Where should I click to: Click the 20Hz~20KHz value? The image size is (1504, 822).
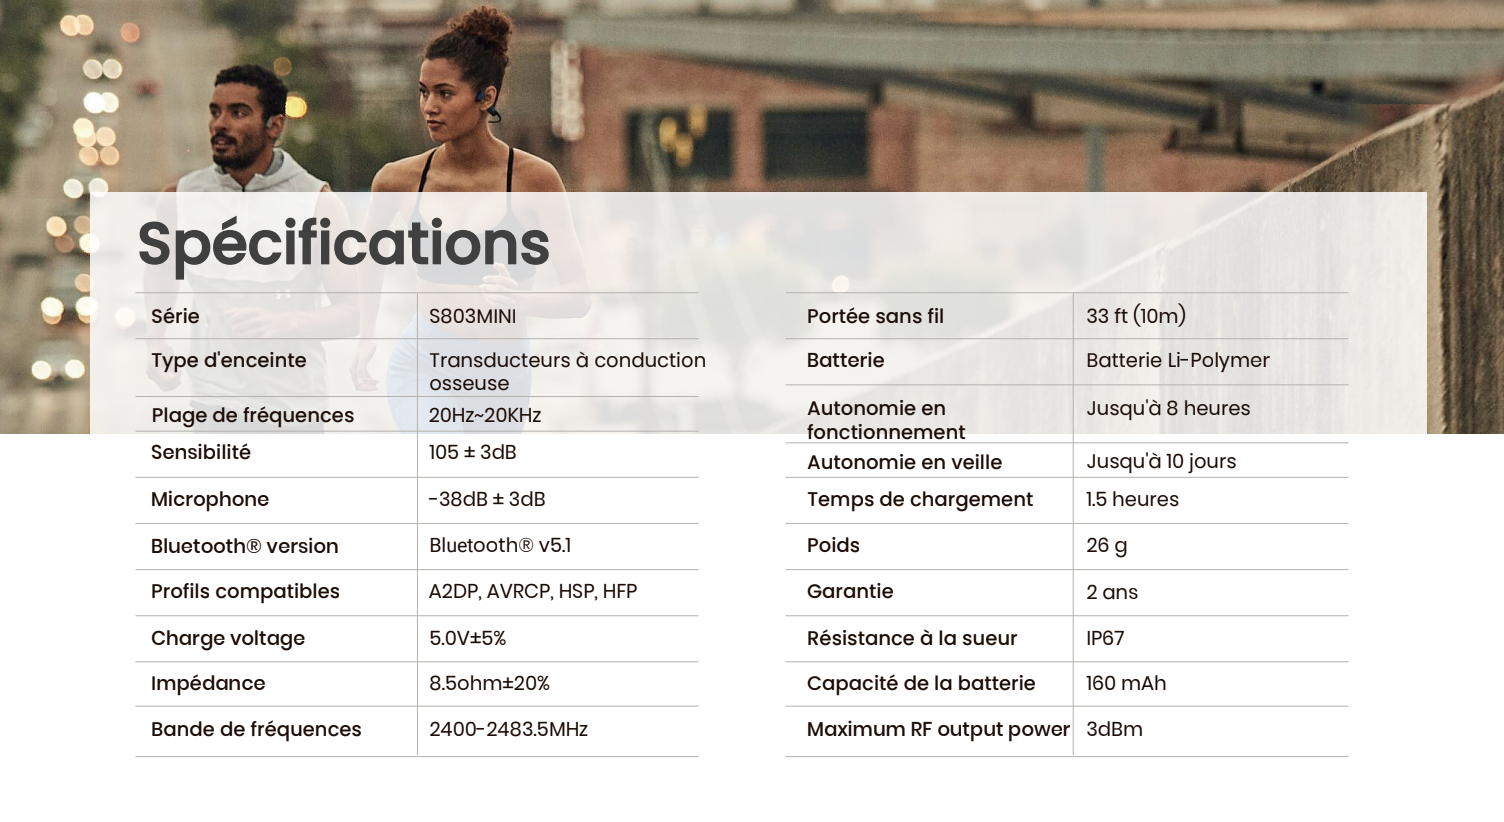pyautogui.click(x=485, y=415)
